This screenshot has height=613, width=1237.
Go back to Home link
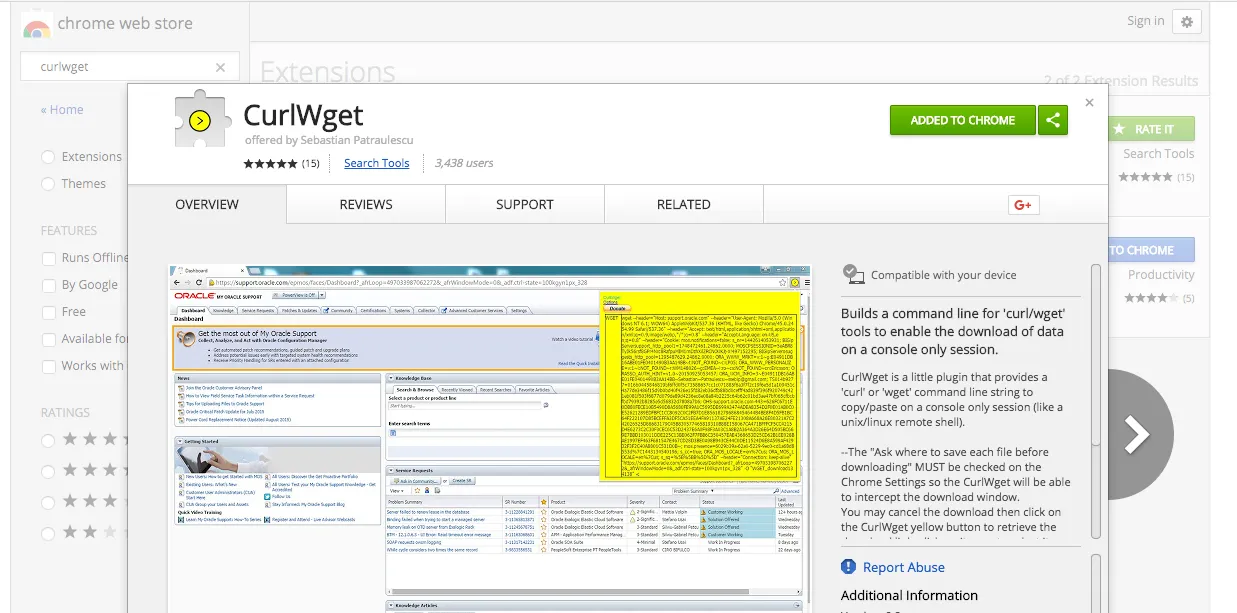coord(62,110)
